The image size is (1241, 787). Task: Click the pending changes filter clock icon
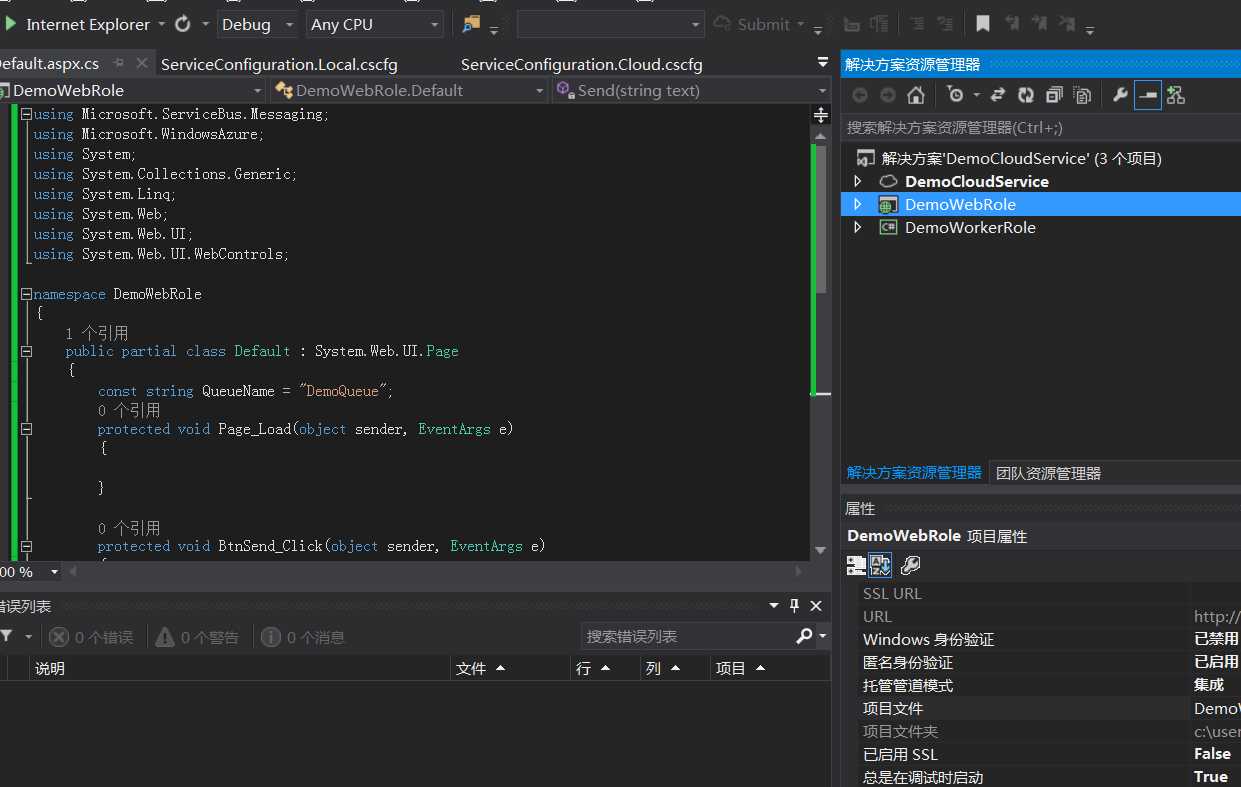tap(956, 95)
